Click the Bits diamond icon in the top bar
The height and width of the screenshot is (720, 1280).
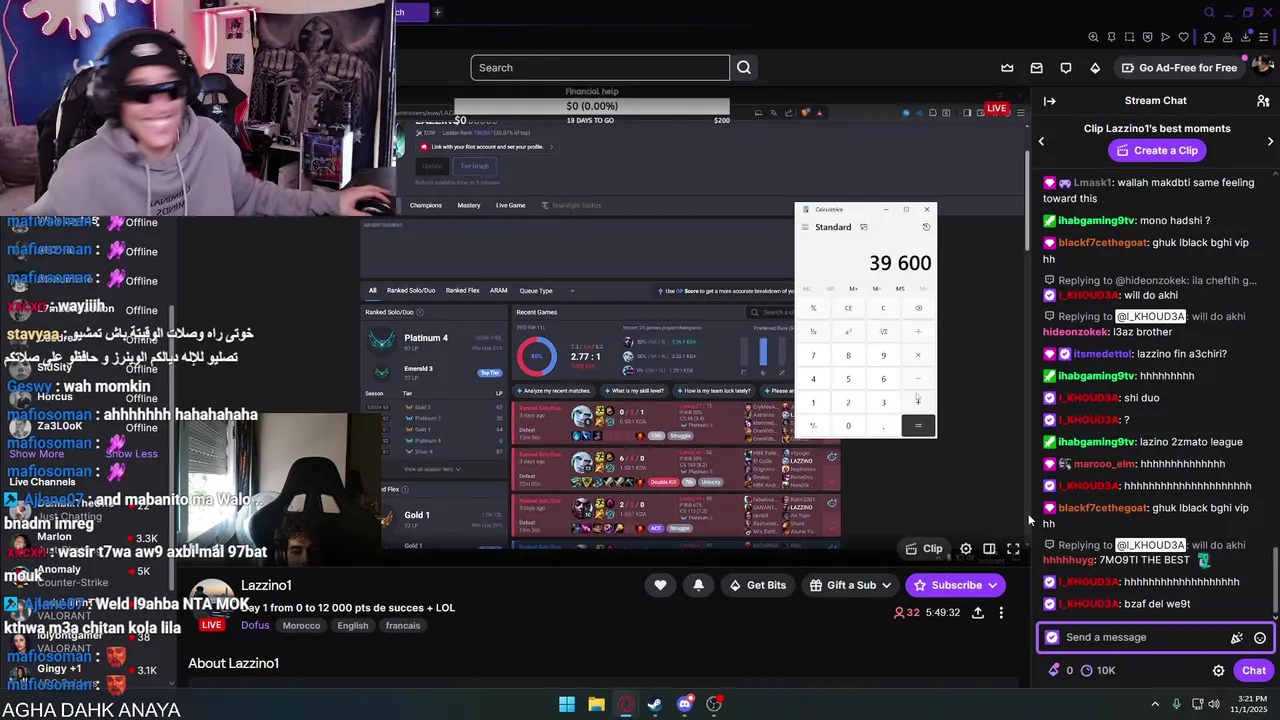(x=1095, y=68)
